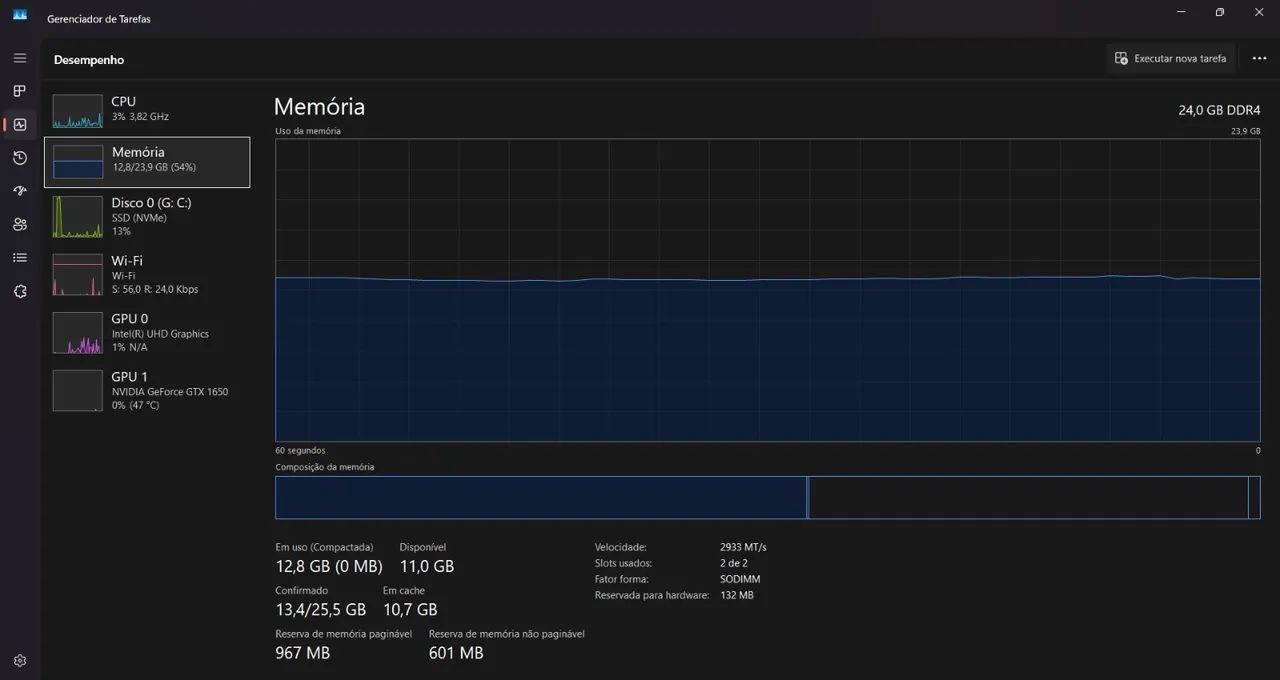Image resolution: width=1280 pixels, height=680 pixels.
Task: Click the standby segment of memory composition bar
Action: pos(1028,497)
